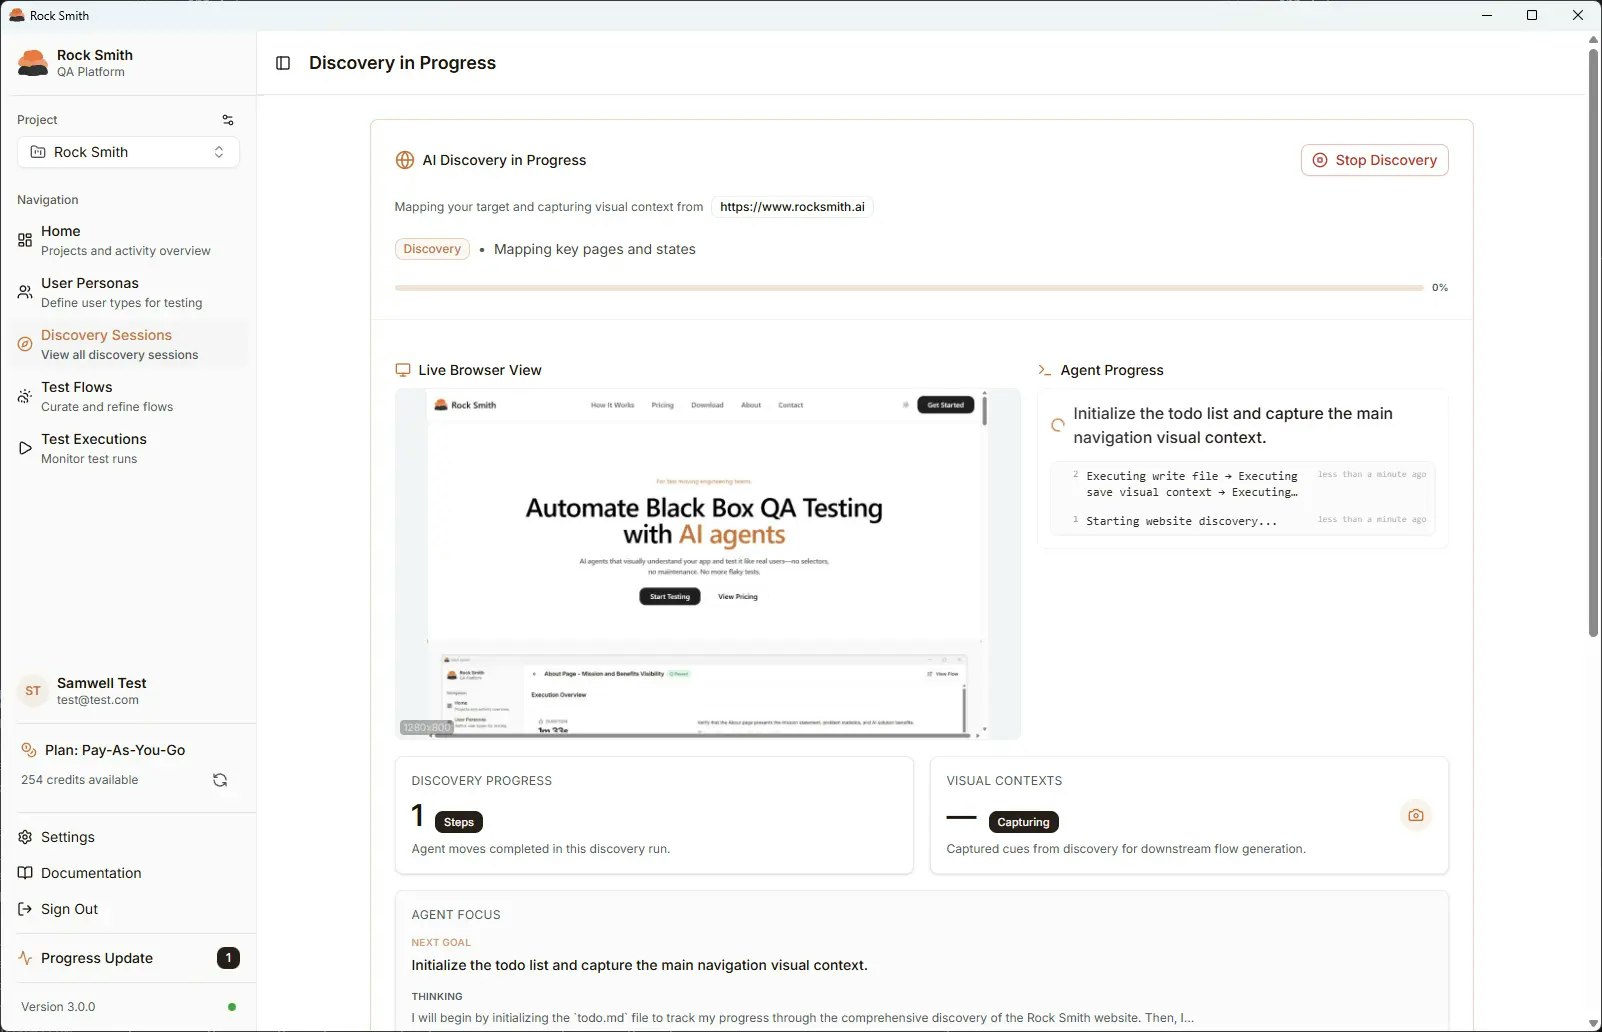
Task: Click the Rock Smith logo in sidebar
Action: point(33,62)
